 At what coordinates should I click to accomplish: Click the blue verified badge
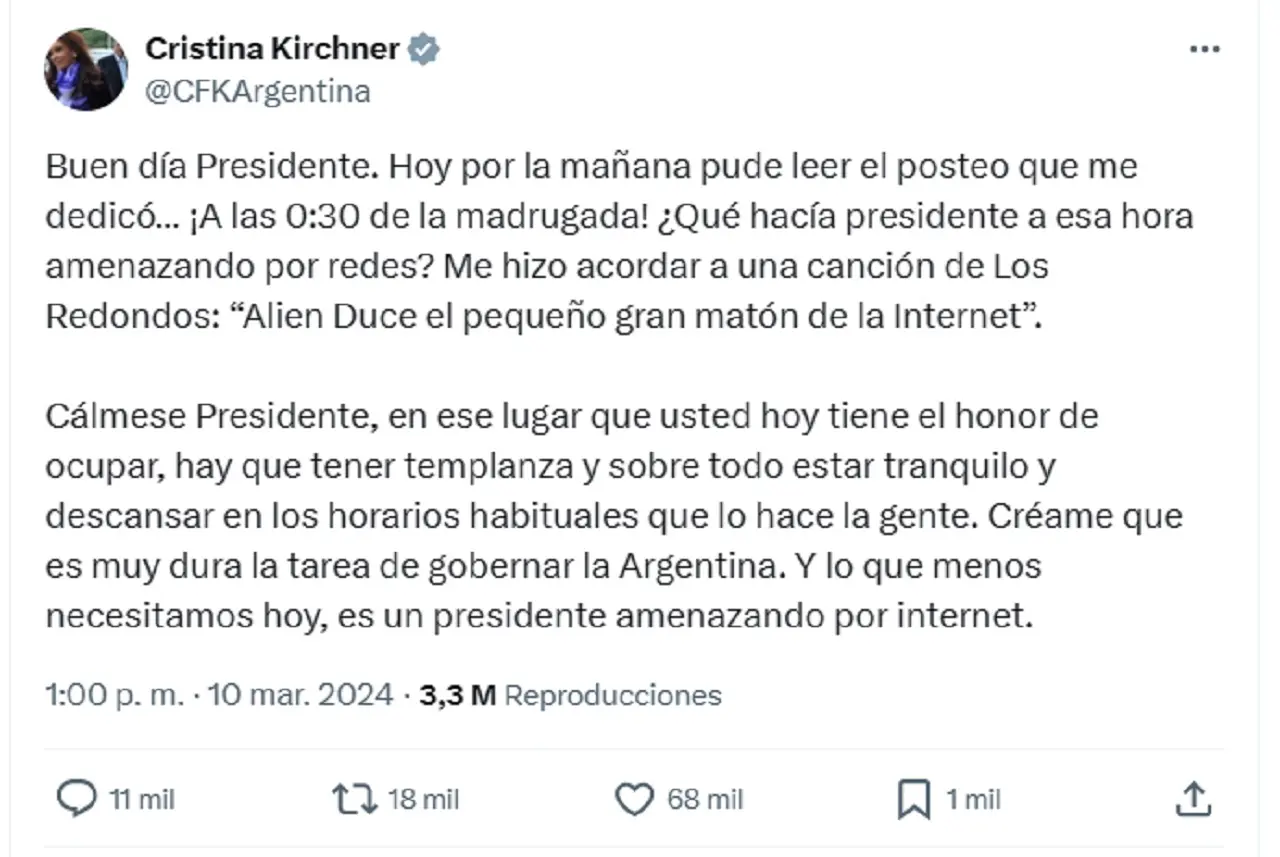424,48
